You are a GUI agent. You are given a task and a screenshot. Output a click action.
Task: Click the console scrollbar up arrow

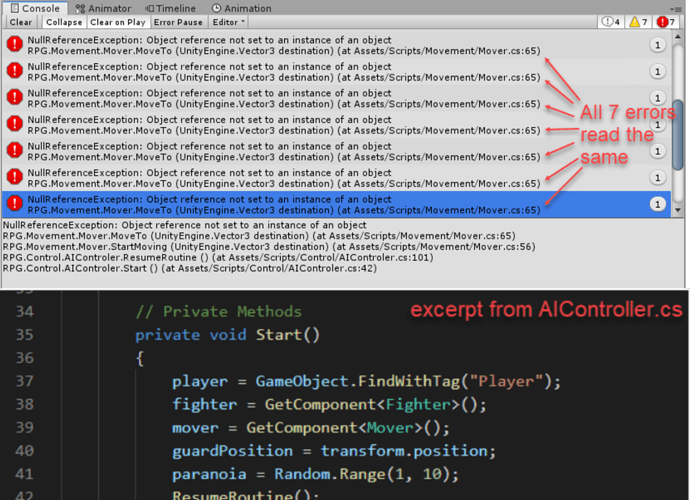coord(678,37)
